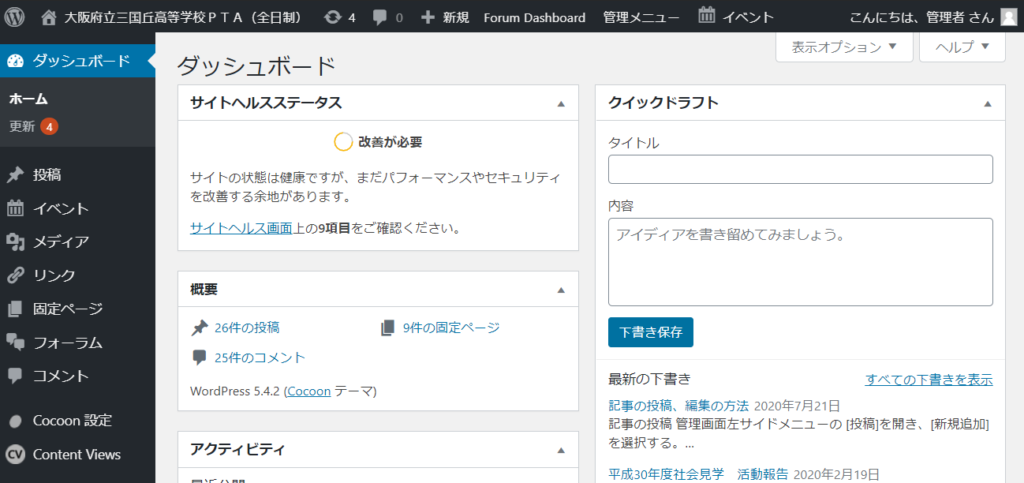This screenshot has width=1024, height=483.
Task: Open the 9件の固定ページ link
Action: pyautogui.click(x=451, y=328)
